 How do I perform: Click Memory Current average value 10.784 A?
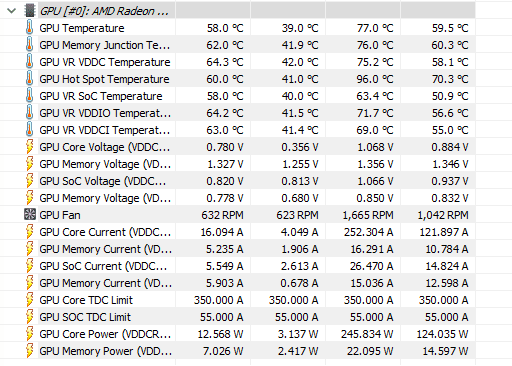pos(447,249)
